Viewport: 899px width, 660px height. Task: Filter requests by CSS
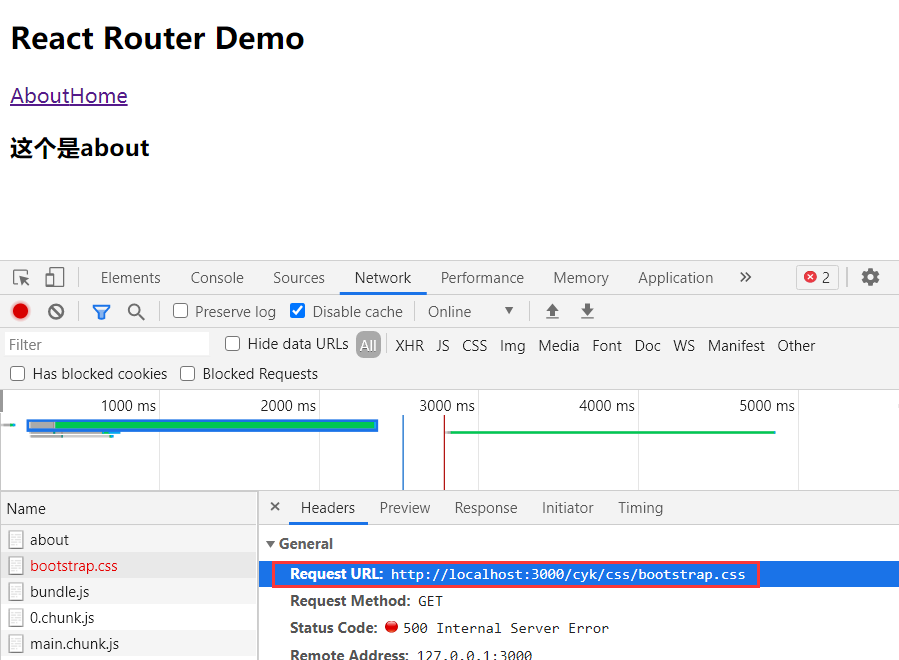tap(475, 346)
